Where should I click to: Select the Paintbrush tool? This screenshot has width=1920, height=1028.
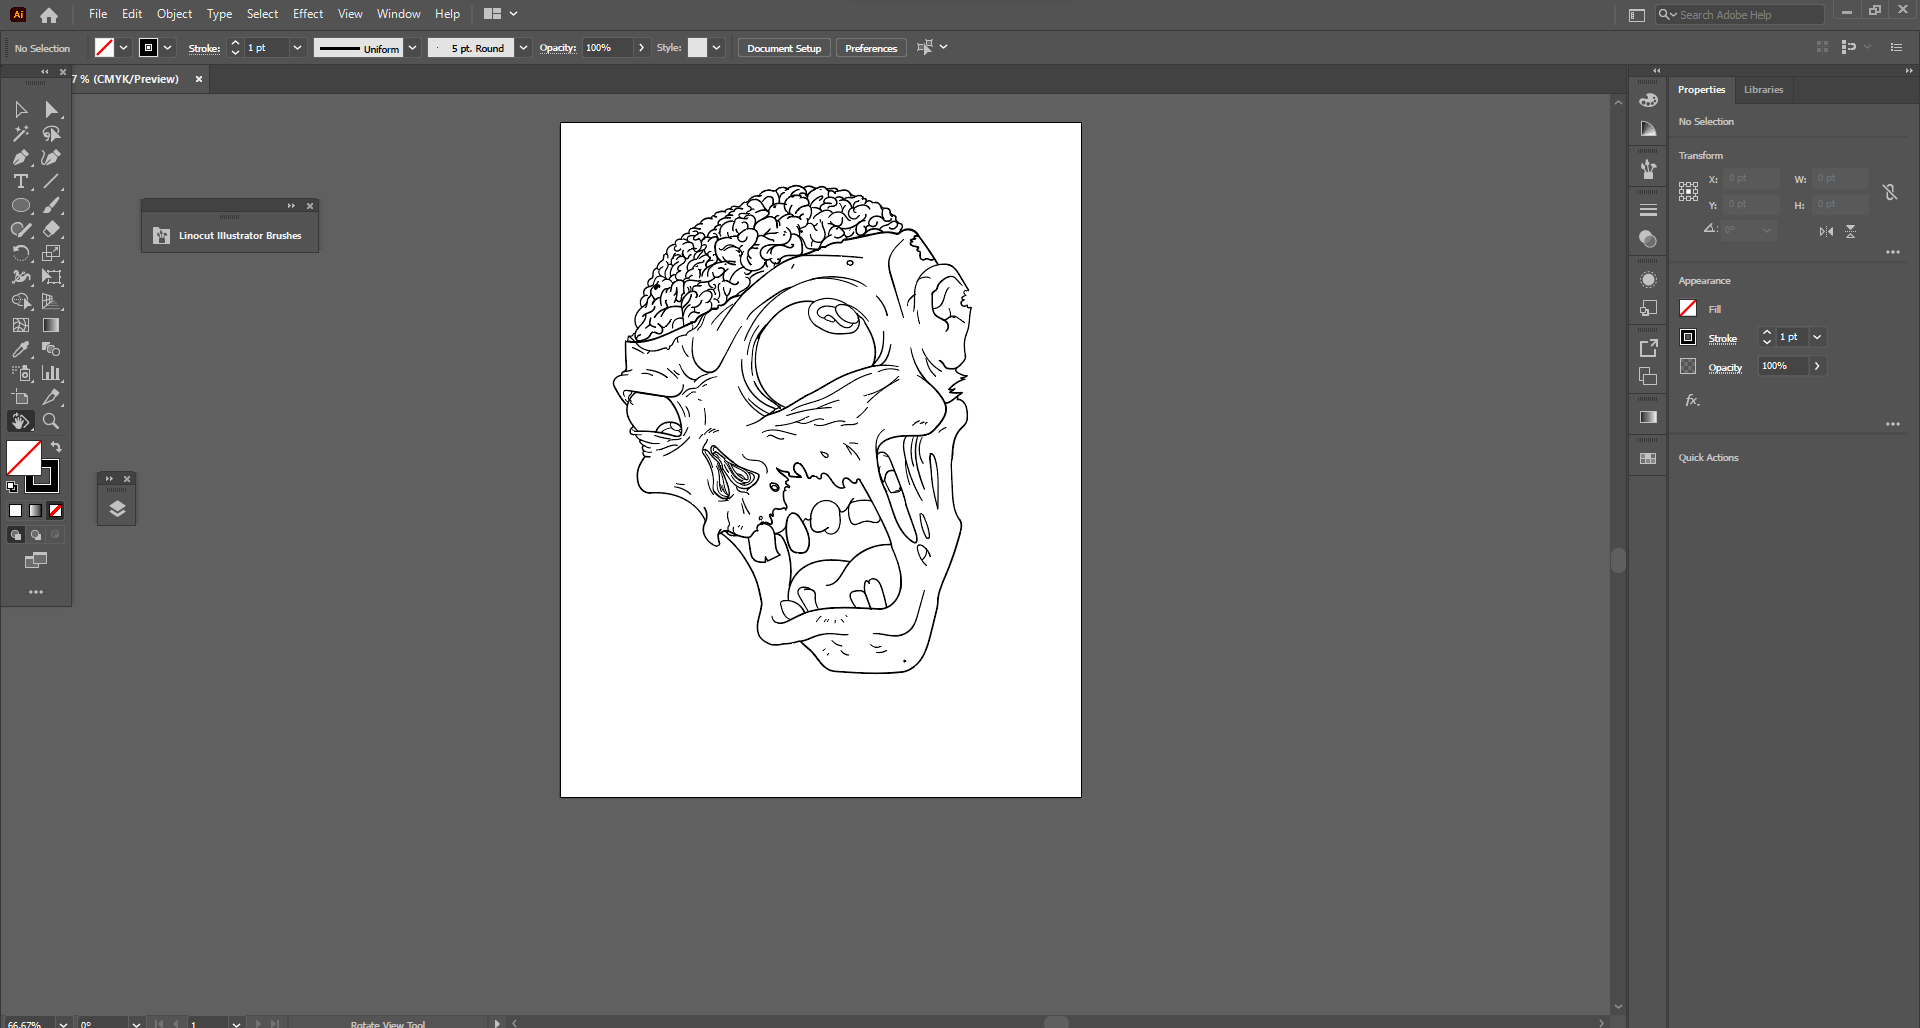coord(51,205)
